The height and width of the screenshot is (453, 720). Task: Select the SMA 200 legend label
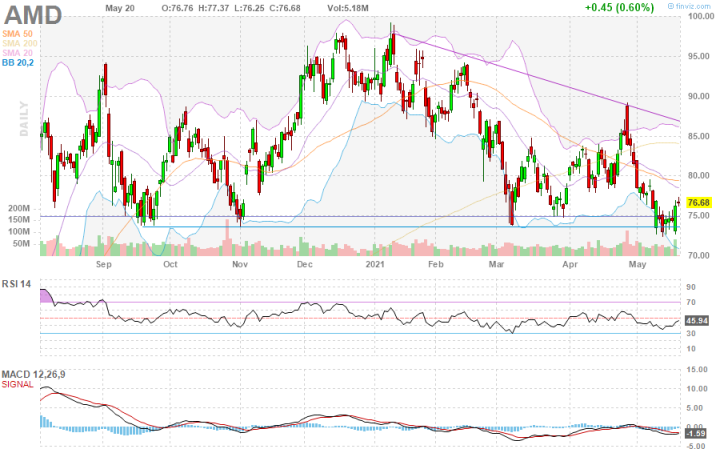coord(20,44)
